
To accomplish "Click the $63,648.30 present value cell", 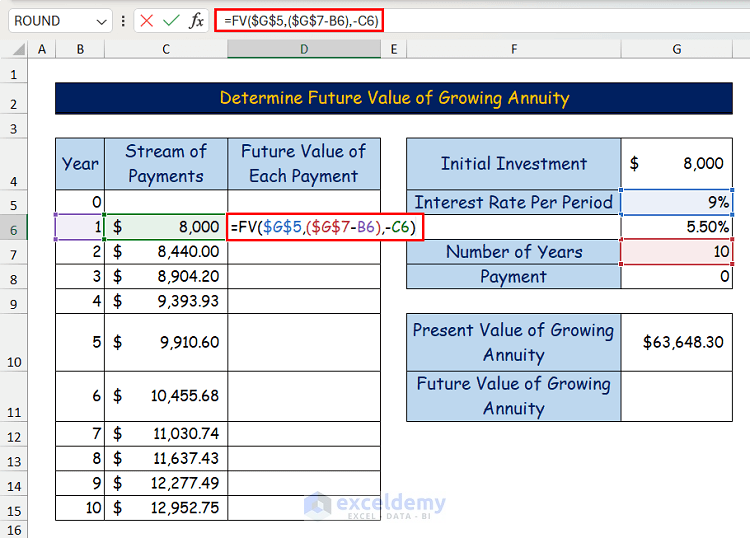I will click(677, 342).
